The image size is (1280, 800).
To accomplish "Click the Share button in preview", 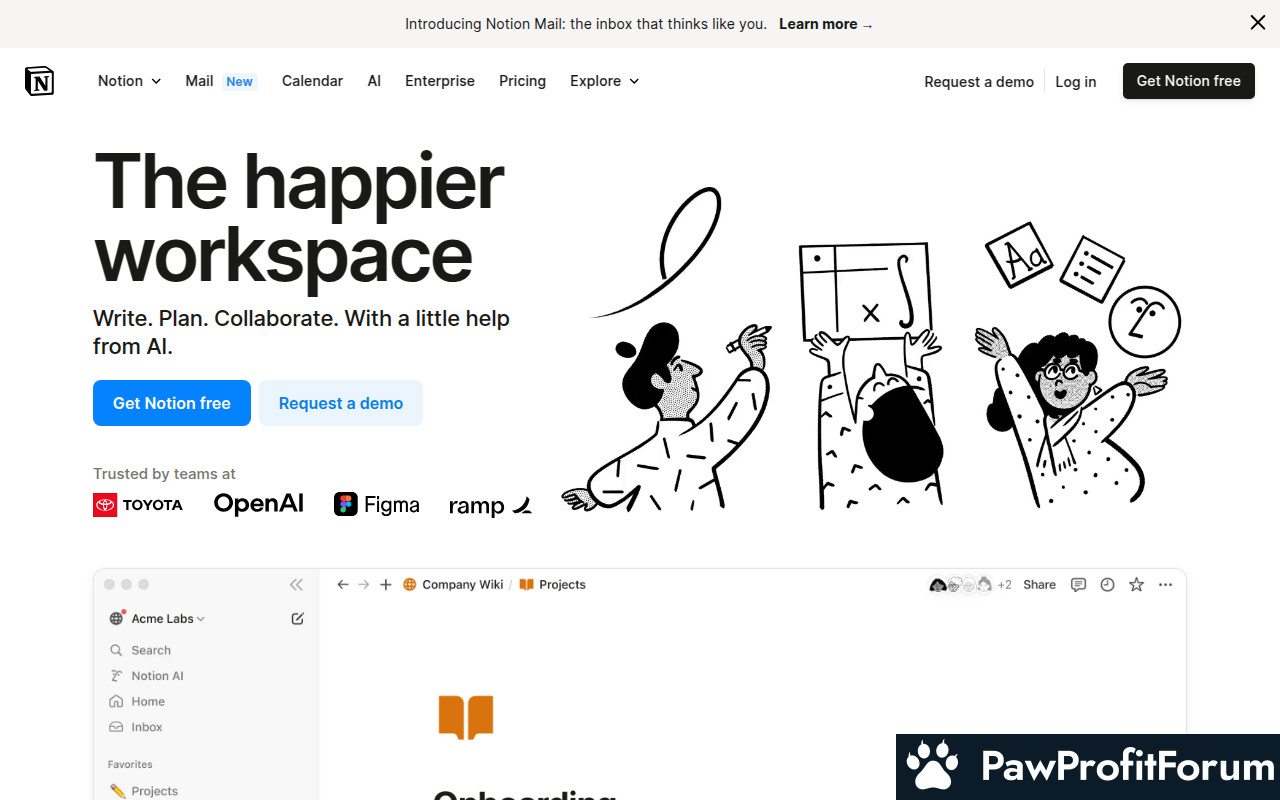I will (1039, 585).
